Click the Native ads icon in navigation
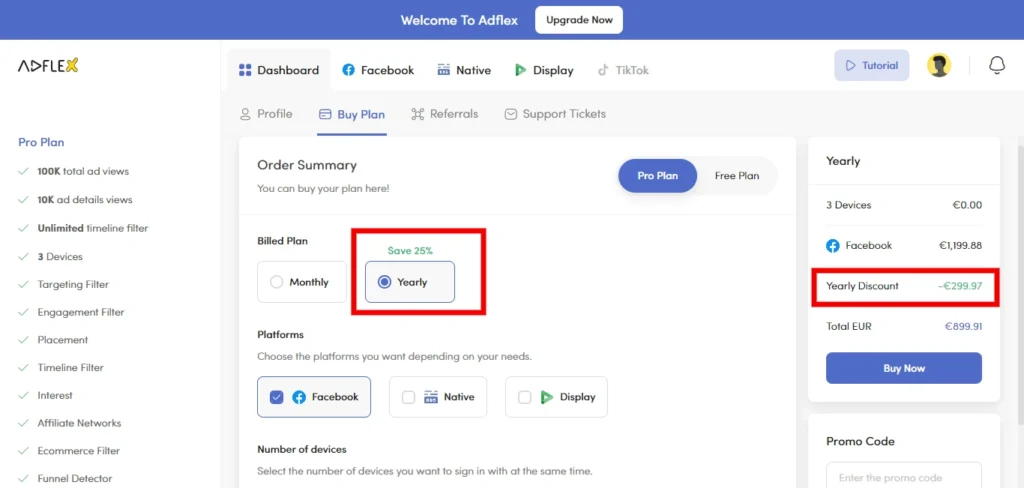This screenshot has width=1024, height=488. click(444, 70)
